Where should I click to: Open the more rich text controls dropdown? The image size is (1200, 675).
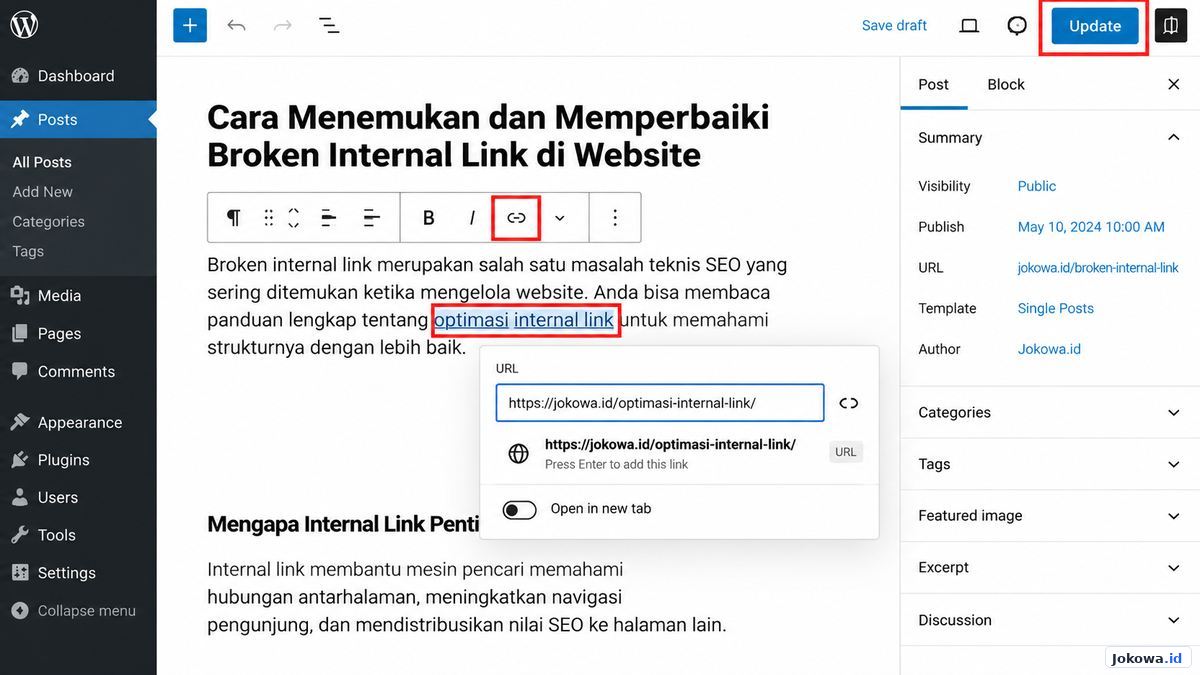point(560,218)
